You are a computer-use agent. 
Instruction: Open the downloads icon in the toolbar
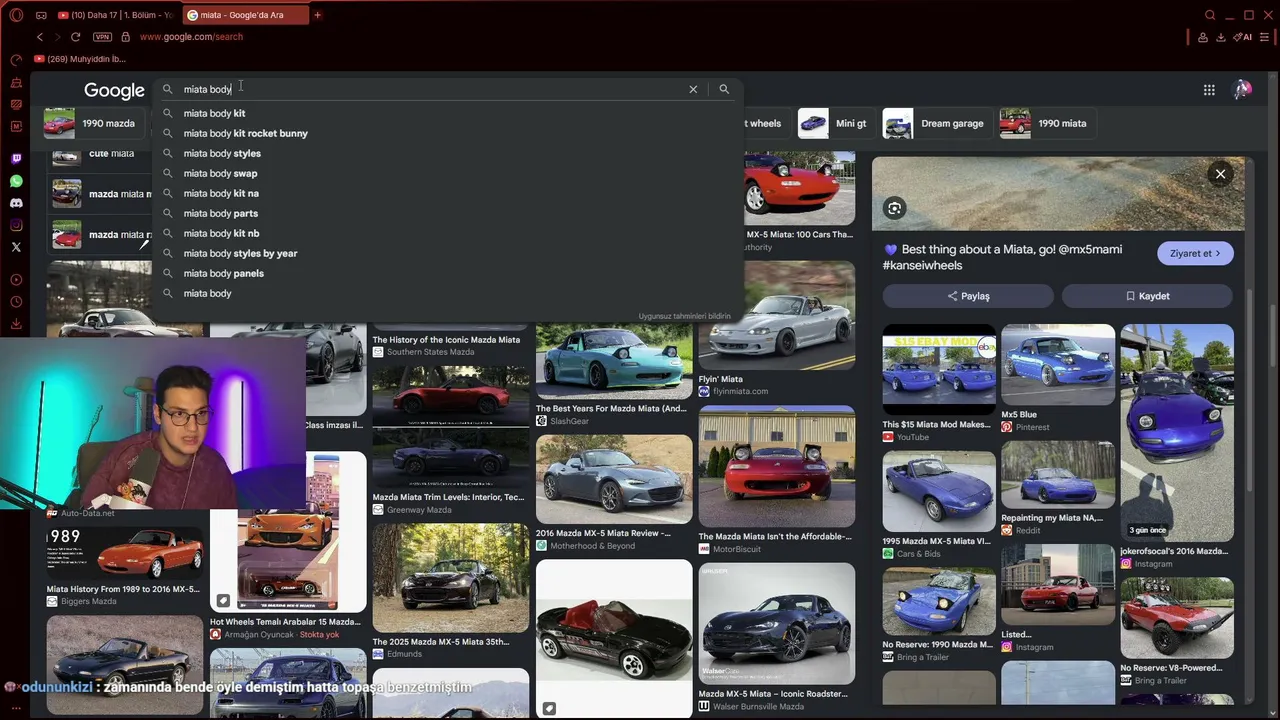[x=1221, y=37]
